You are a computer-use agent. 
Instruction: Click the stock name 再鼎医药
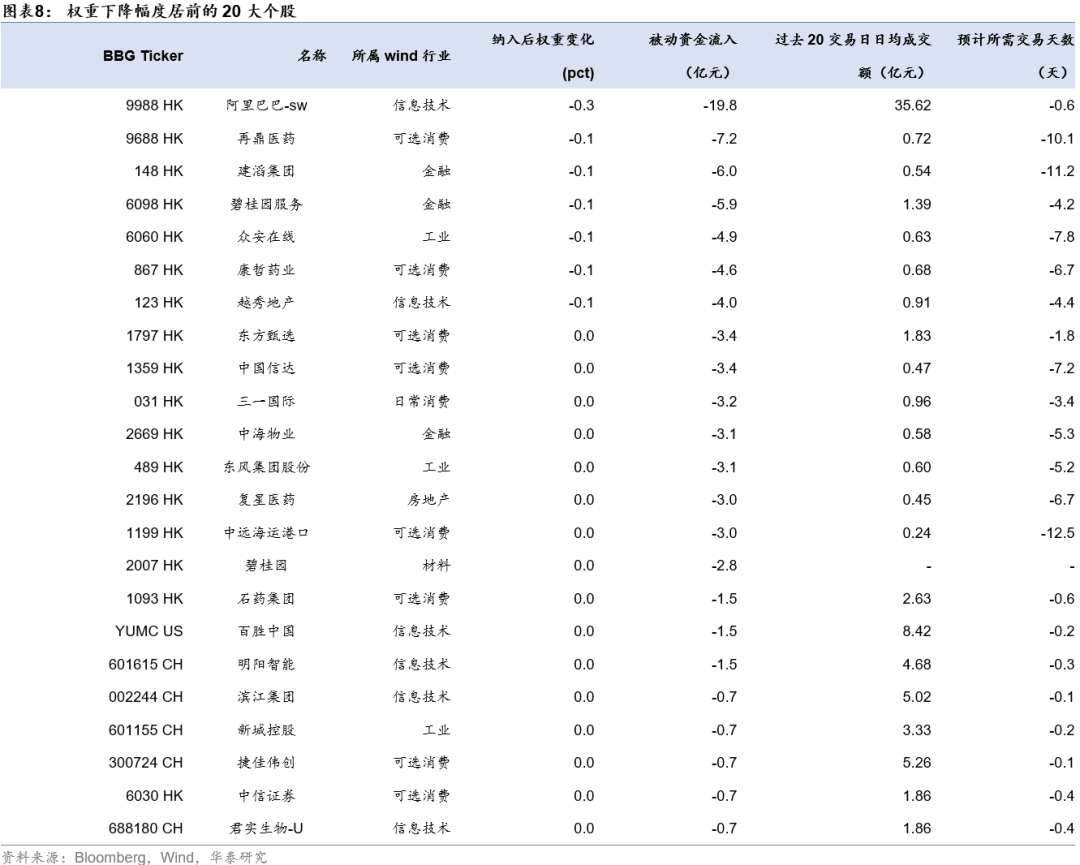pos(267,138)
